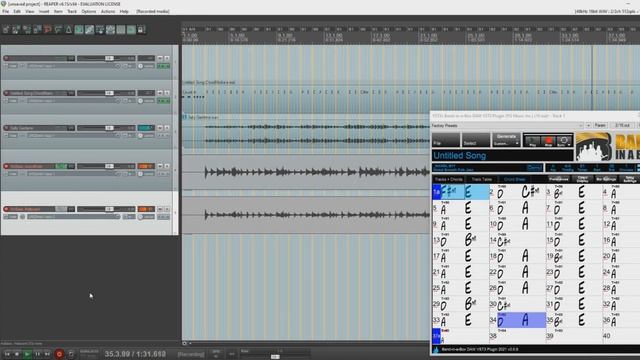Toggle the locking padlock icon
The image size is (640, 360).
pyautogui.click(x=141, y=30)
